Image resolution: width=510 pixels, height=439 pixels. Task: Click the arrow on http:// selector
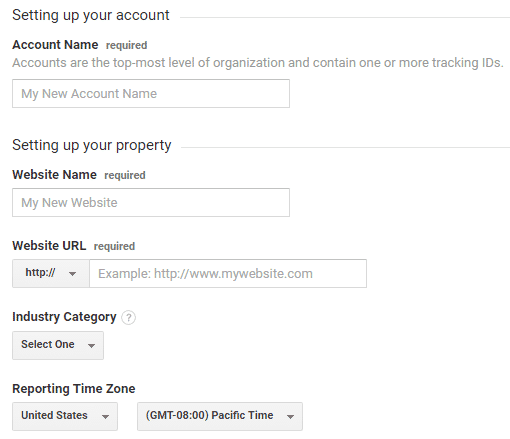pyautogui.click(x=72, y=274)
